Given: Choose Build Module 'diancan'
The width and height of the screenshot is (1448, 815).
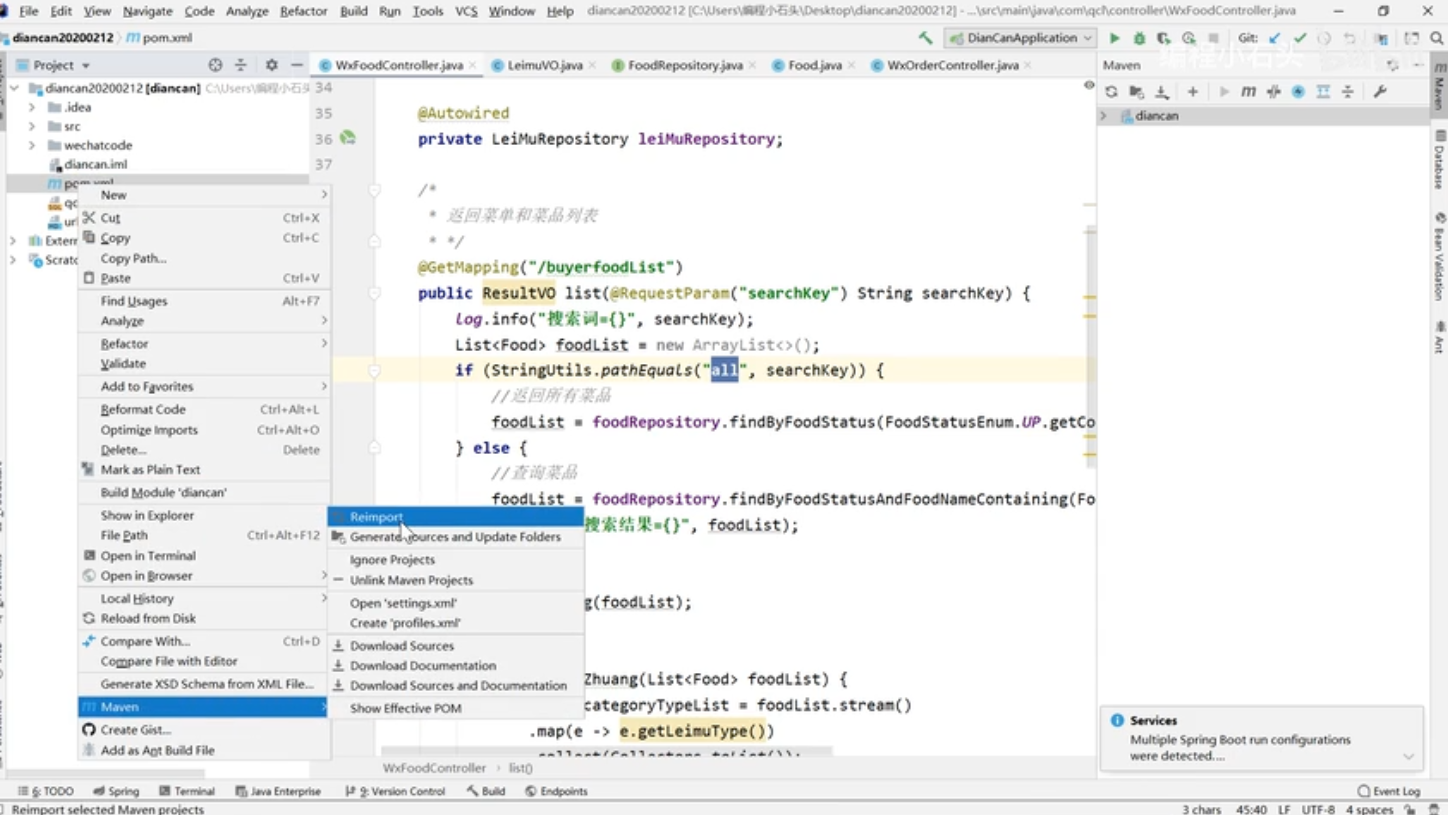Looking at the screenshot, I should [204, 492].
